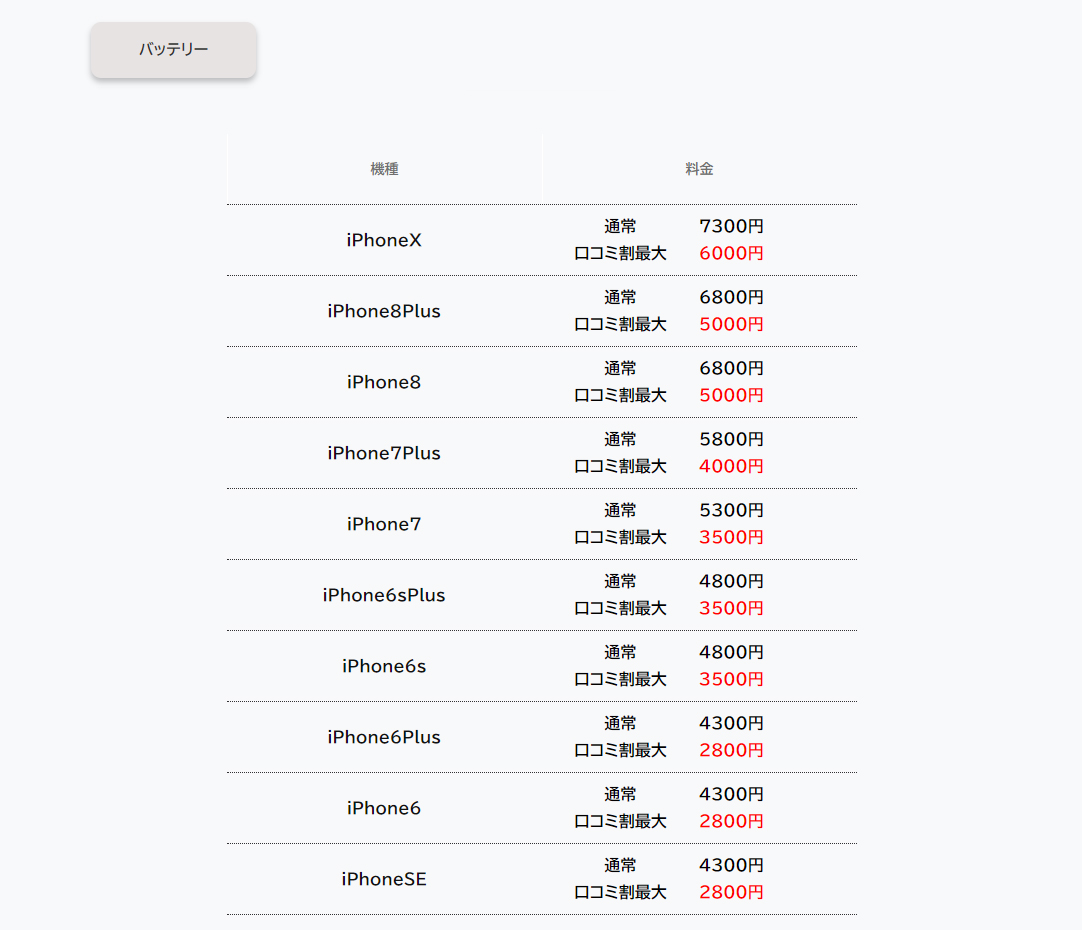Select the iPhone7 row label
The image size is (1082, 930).
[384, 524]
